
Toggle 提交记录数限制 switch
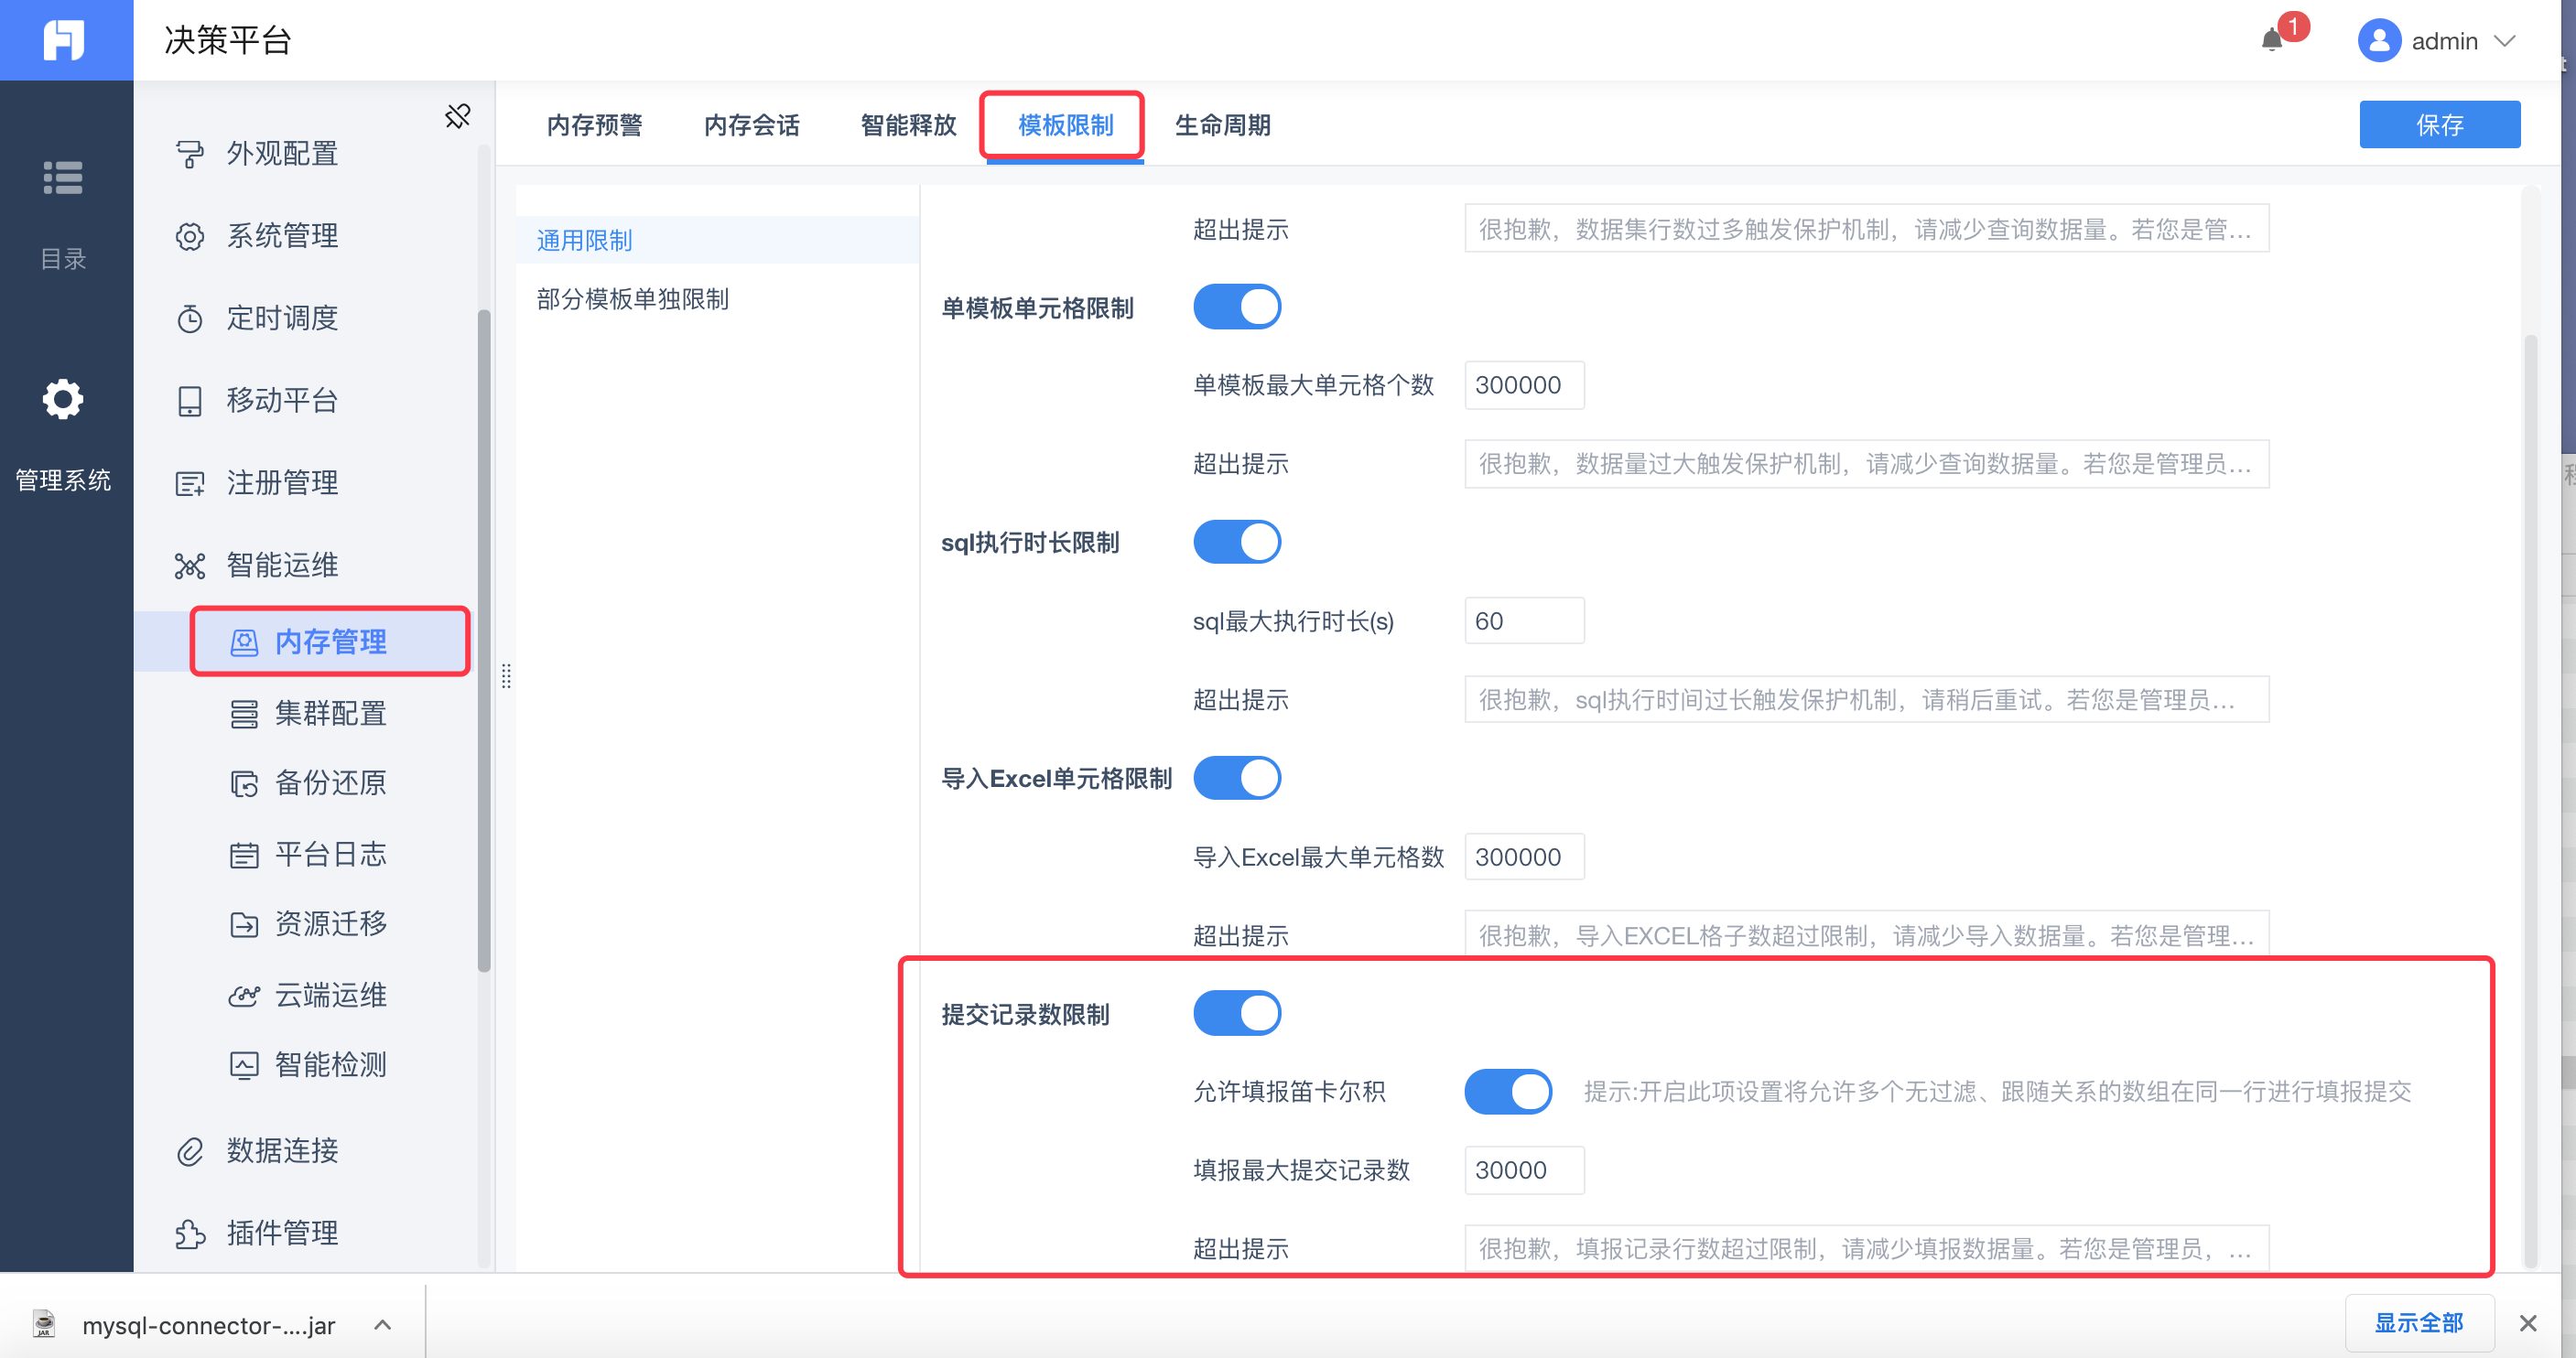coord(1237,1013)
